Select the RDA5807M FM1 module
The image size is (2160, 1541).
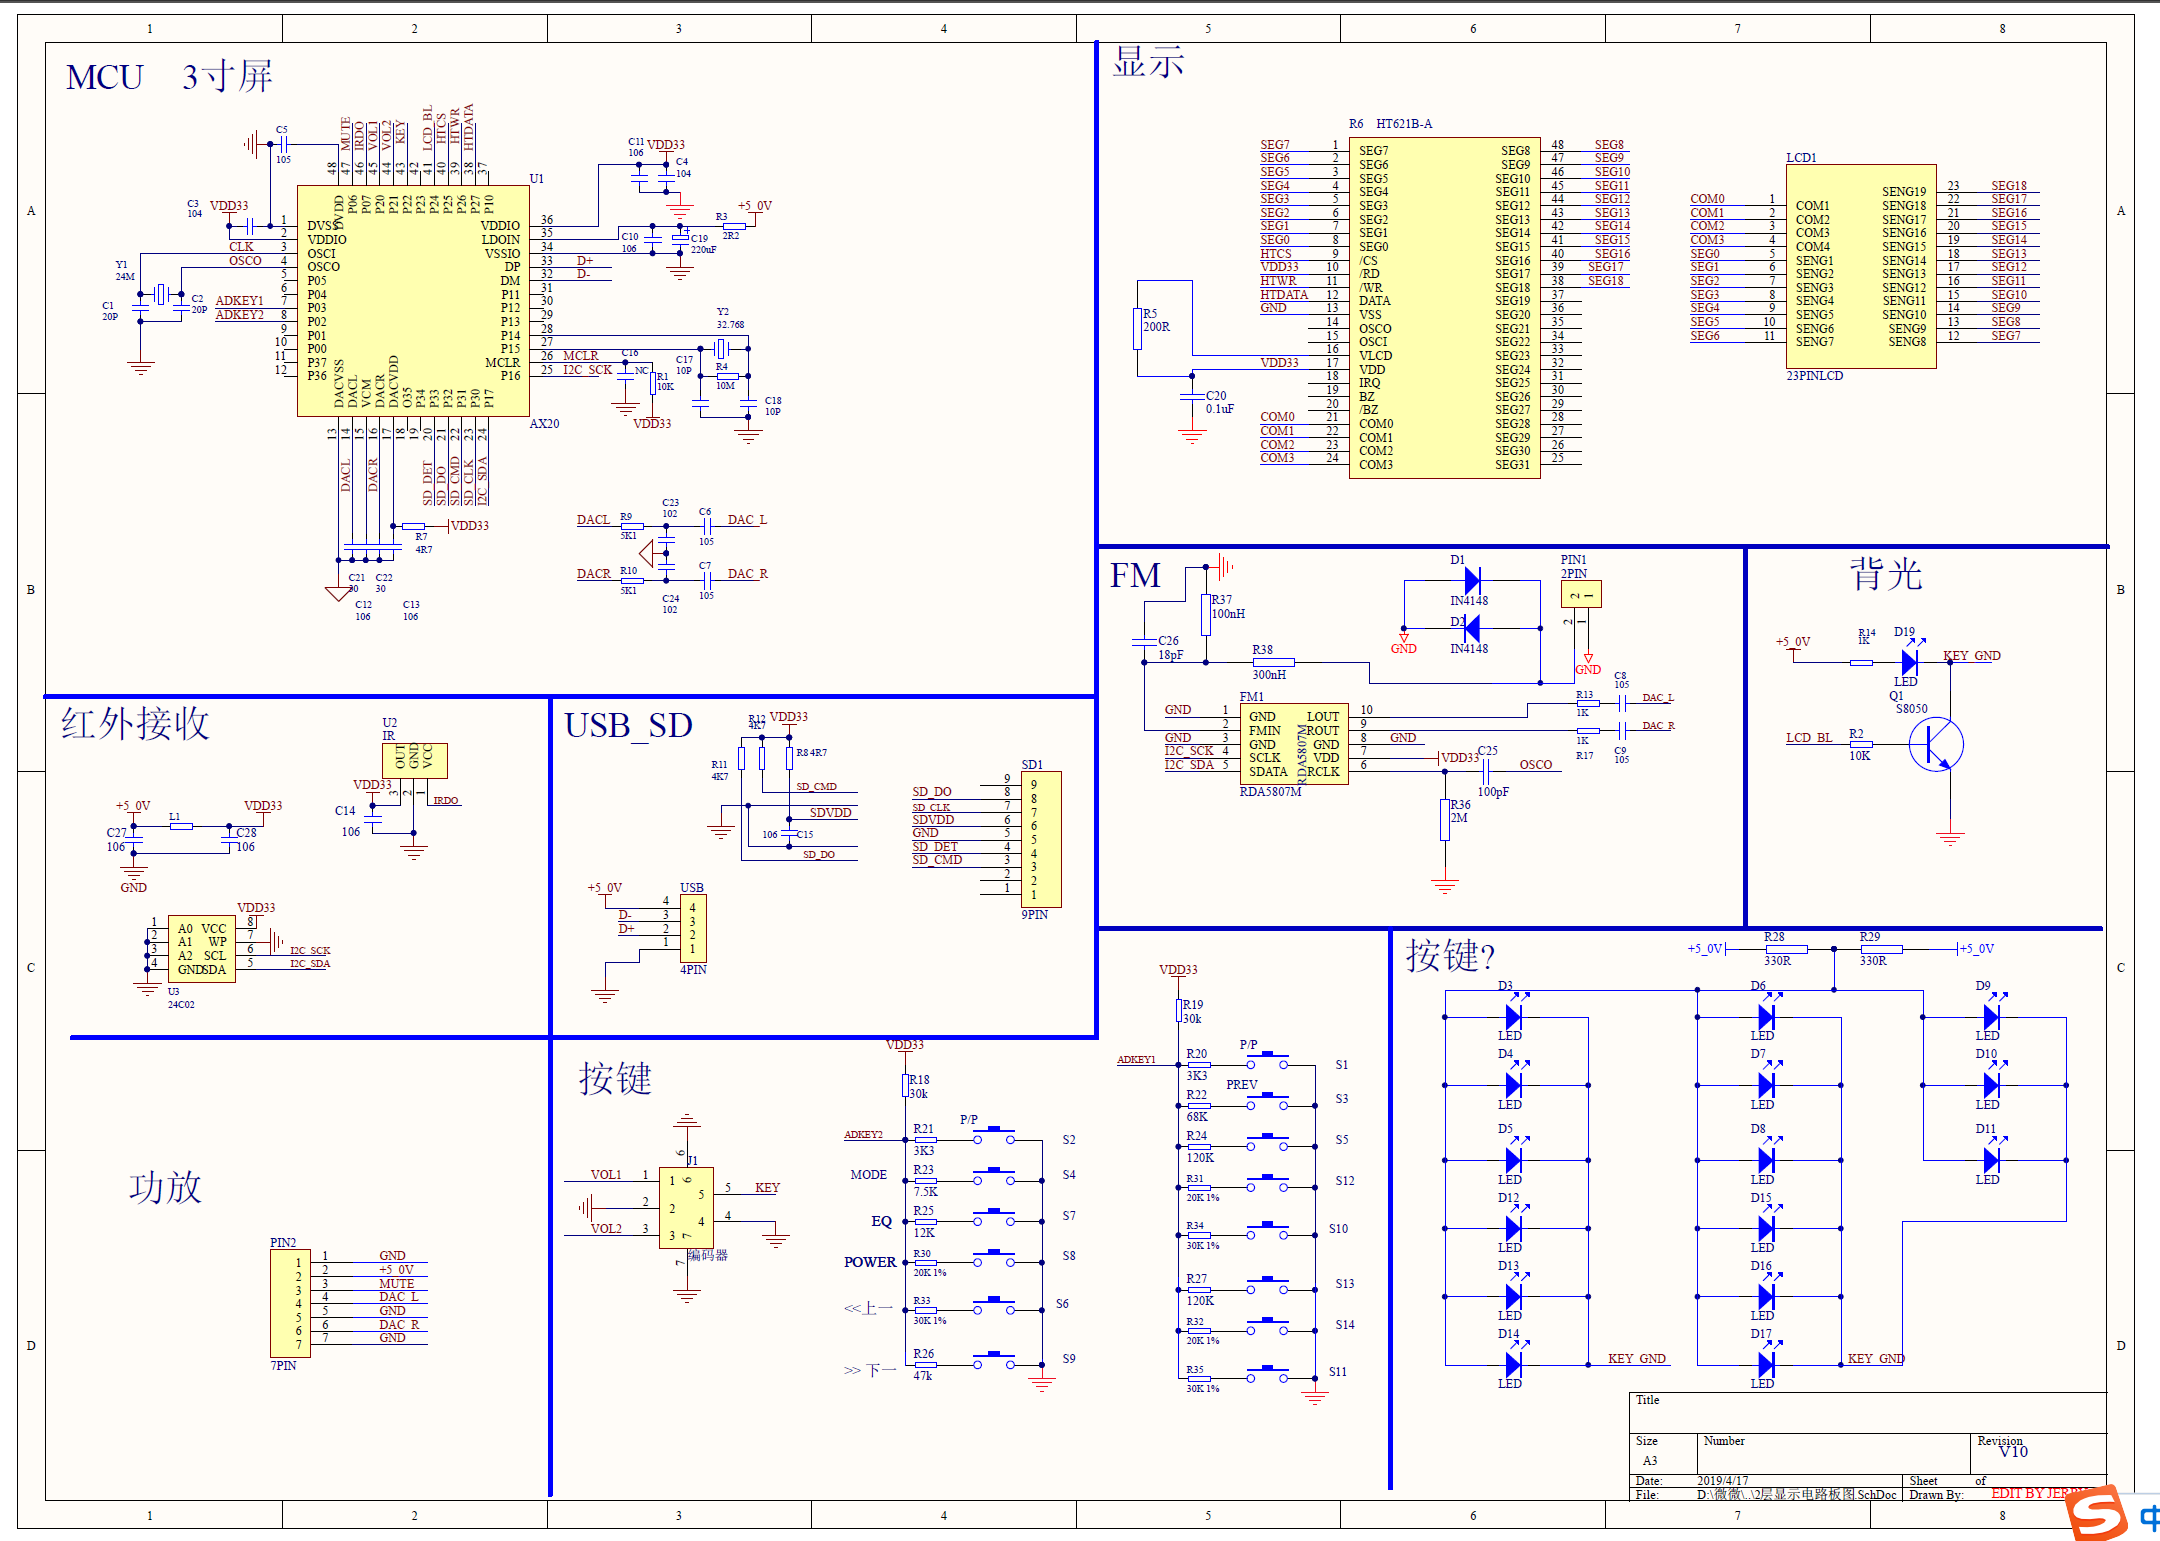[1294, 745]
